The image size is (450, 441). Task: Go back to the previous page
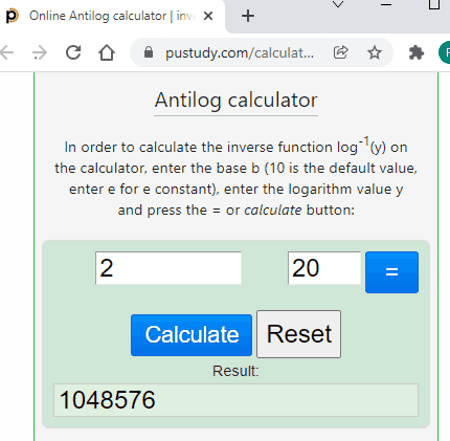[7, 53]
